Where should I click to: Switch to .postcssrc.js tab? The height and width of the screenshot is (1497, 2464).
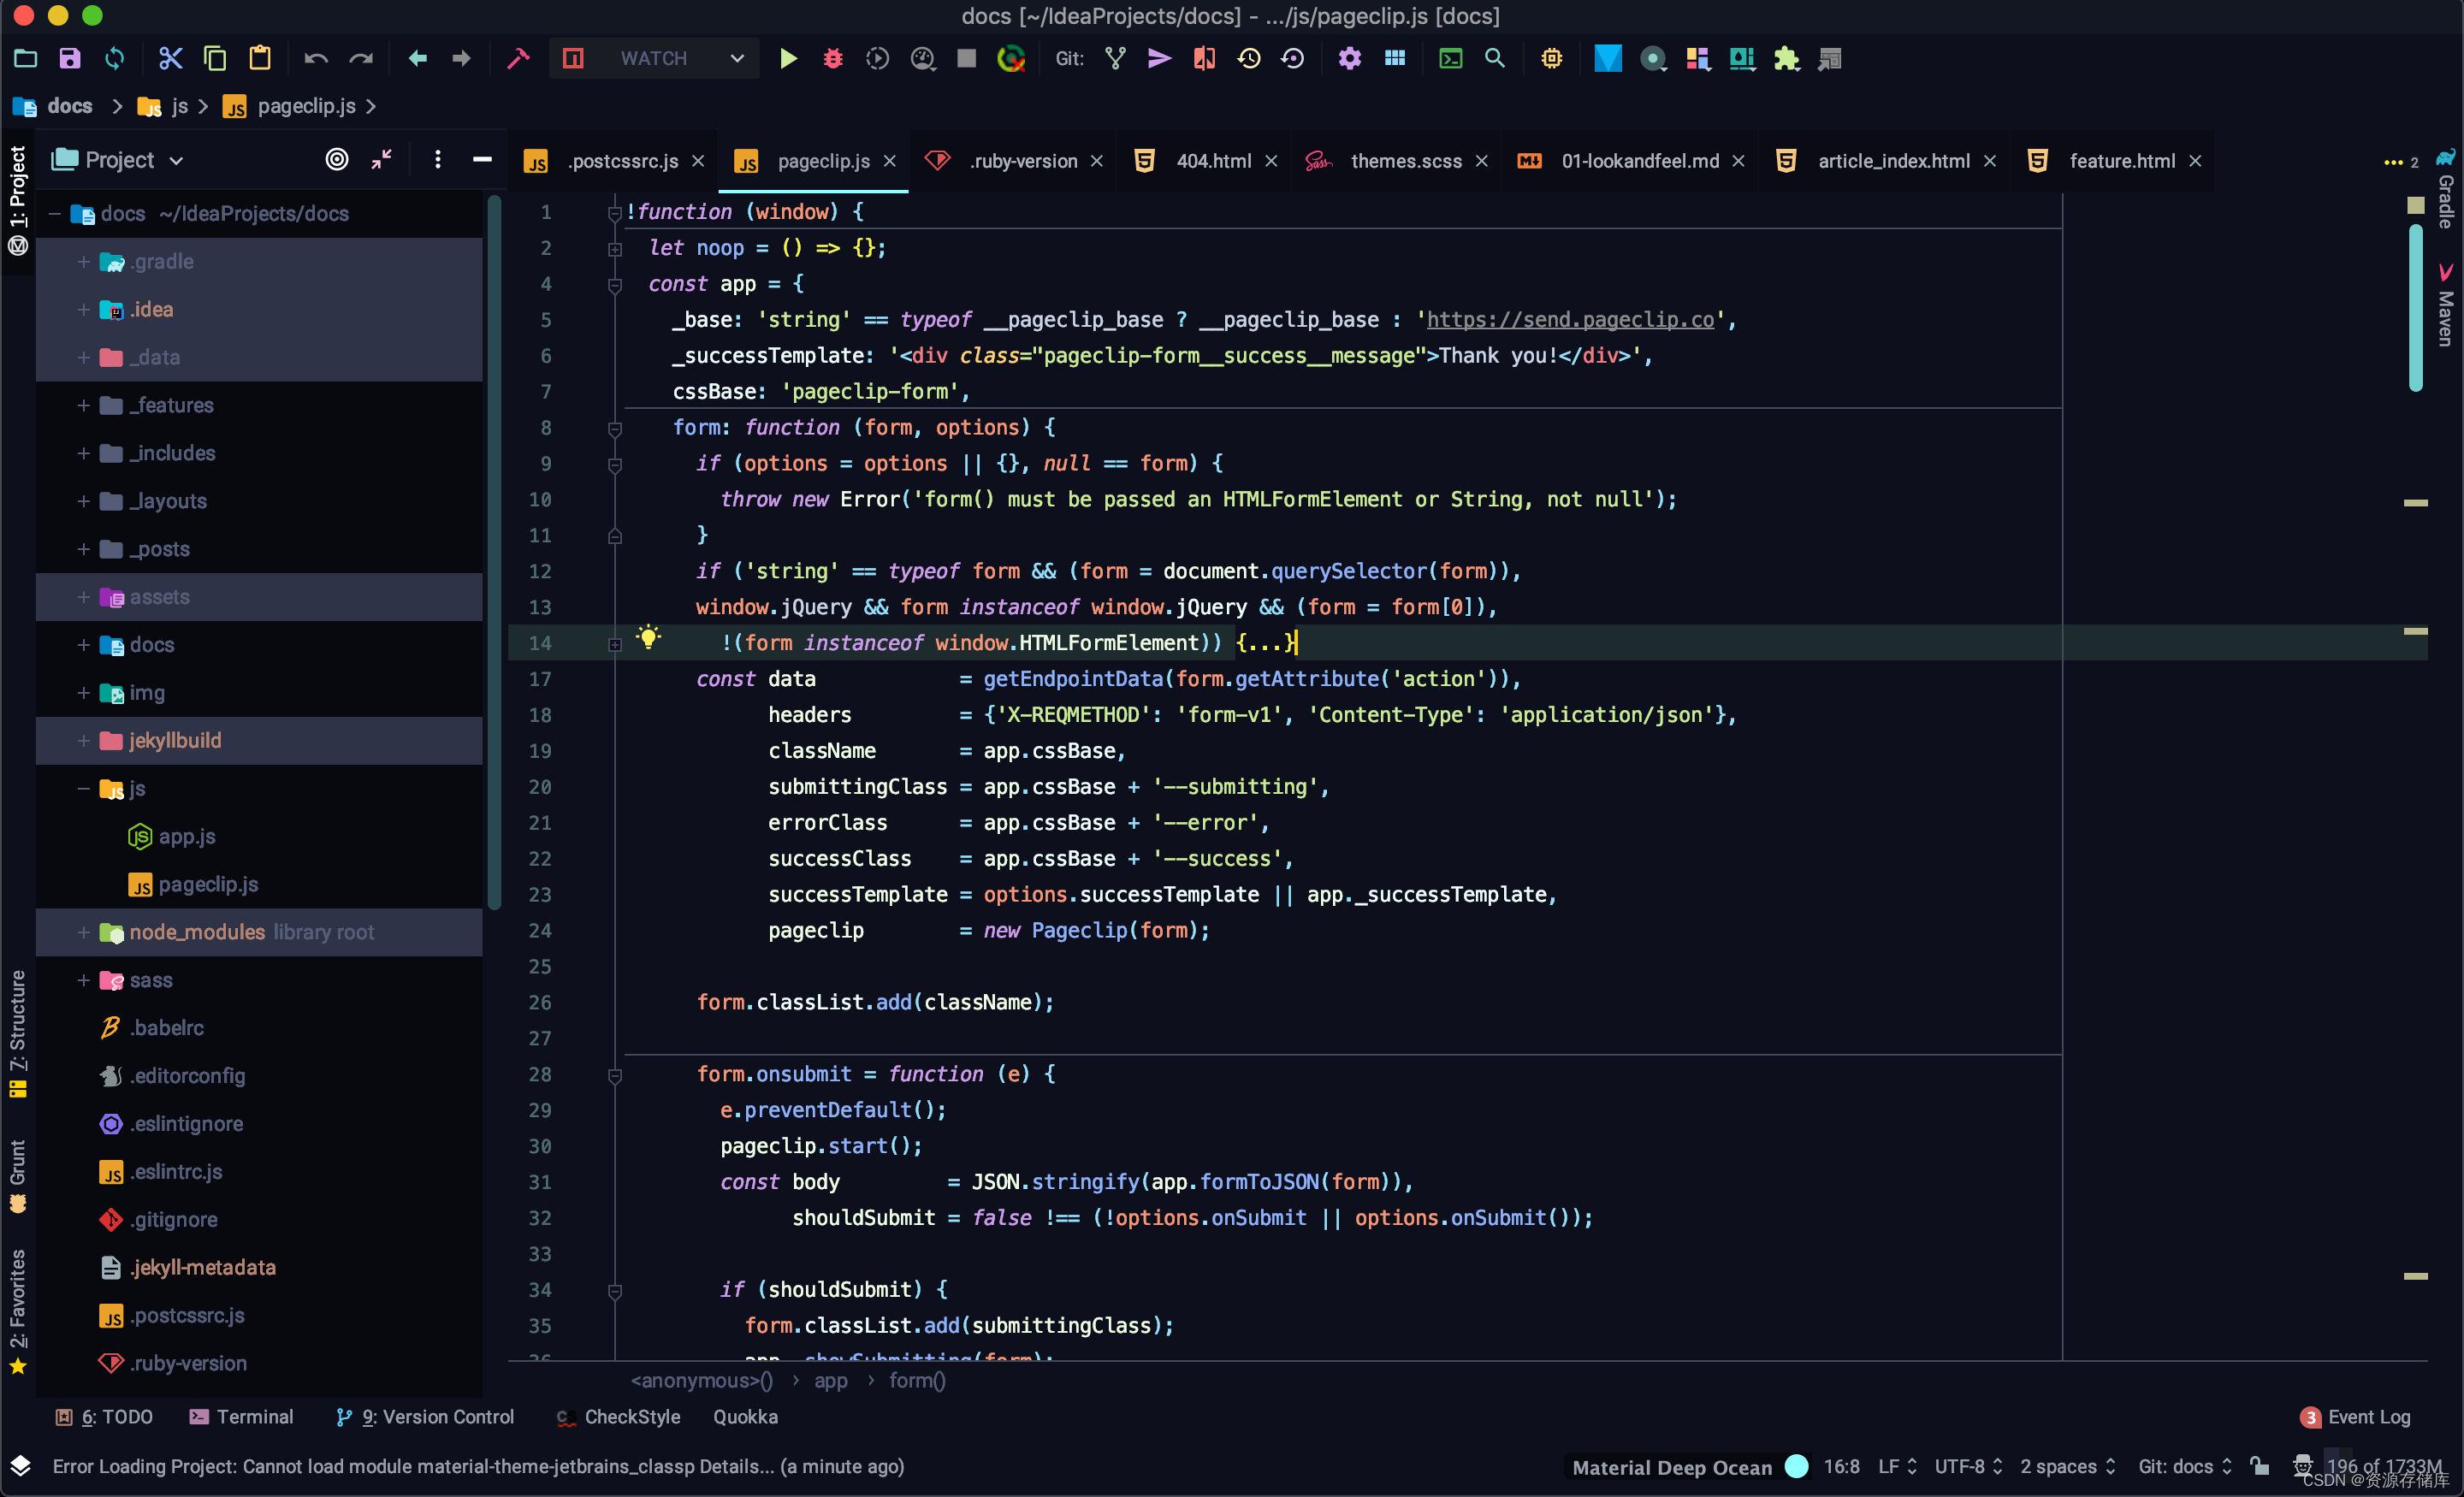612,161
